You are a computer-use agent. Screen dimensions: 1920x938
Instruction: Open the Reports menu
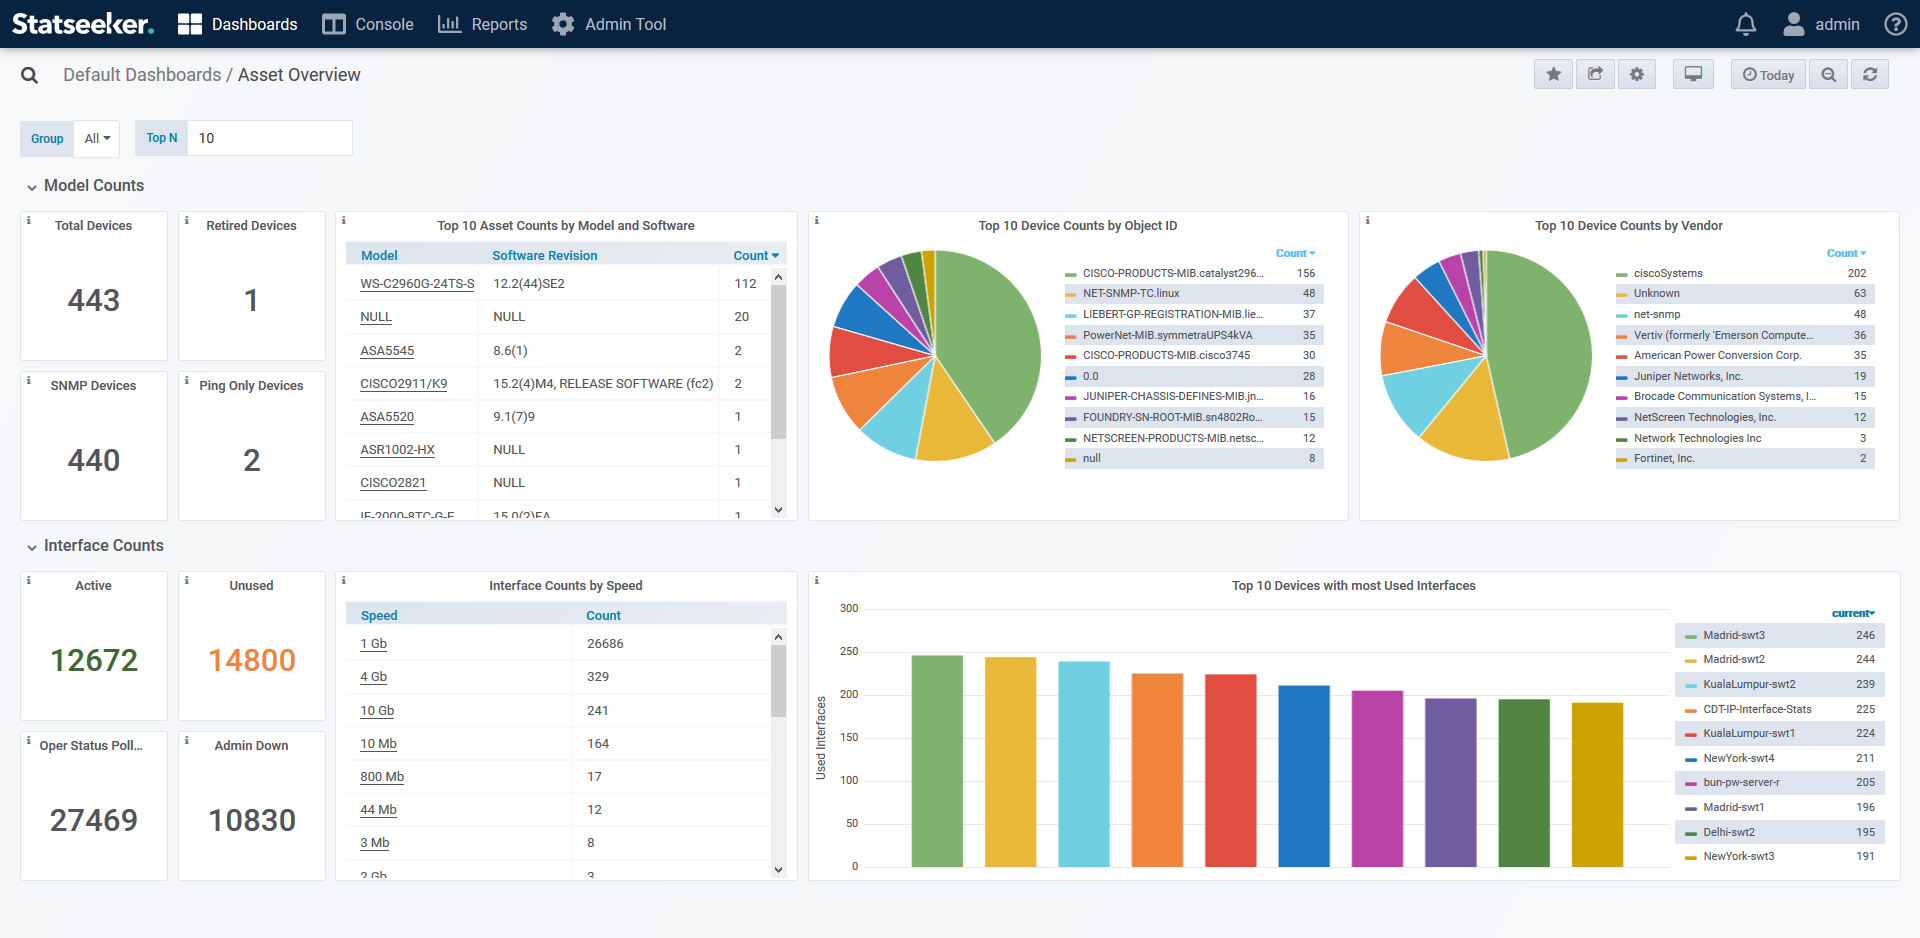click(482, 24)
